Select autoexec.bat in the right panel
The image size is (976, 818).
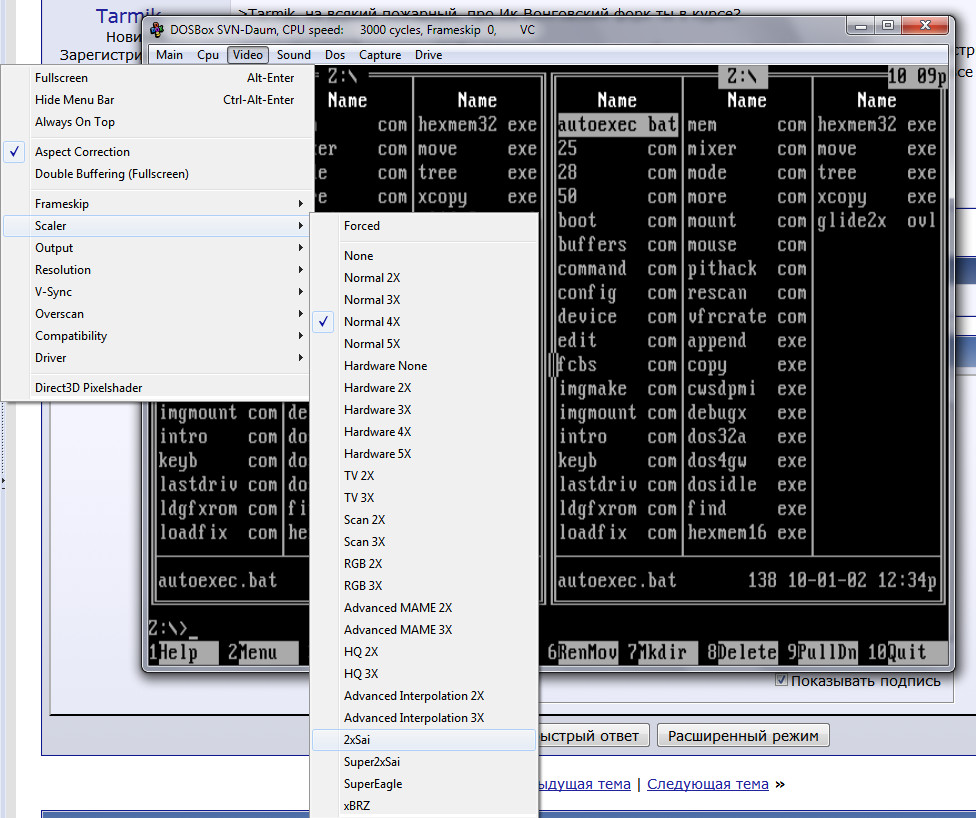click(x=617, y=126)
